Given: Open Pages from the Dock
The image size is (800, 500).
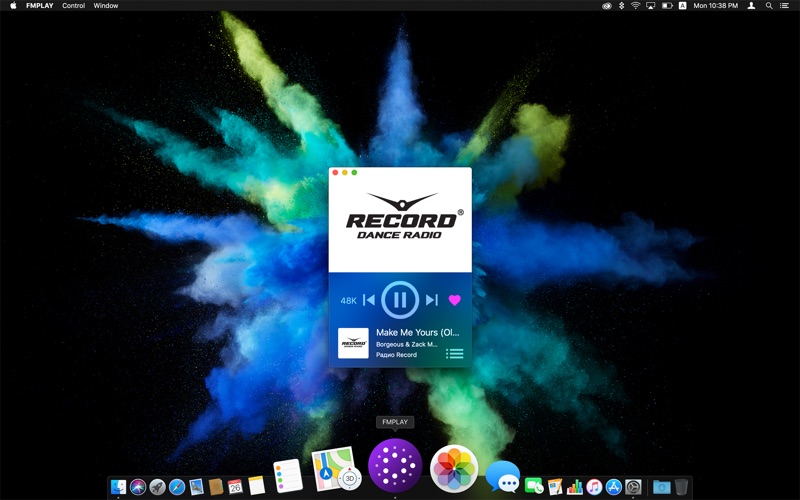Looking at the screenshot, I should pyautogui.click(x=555, y=487).
